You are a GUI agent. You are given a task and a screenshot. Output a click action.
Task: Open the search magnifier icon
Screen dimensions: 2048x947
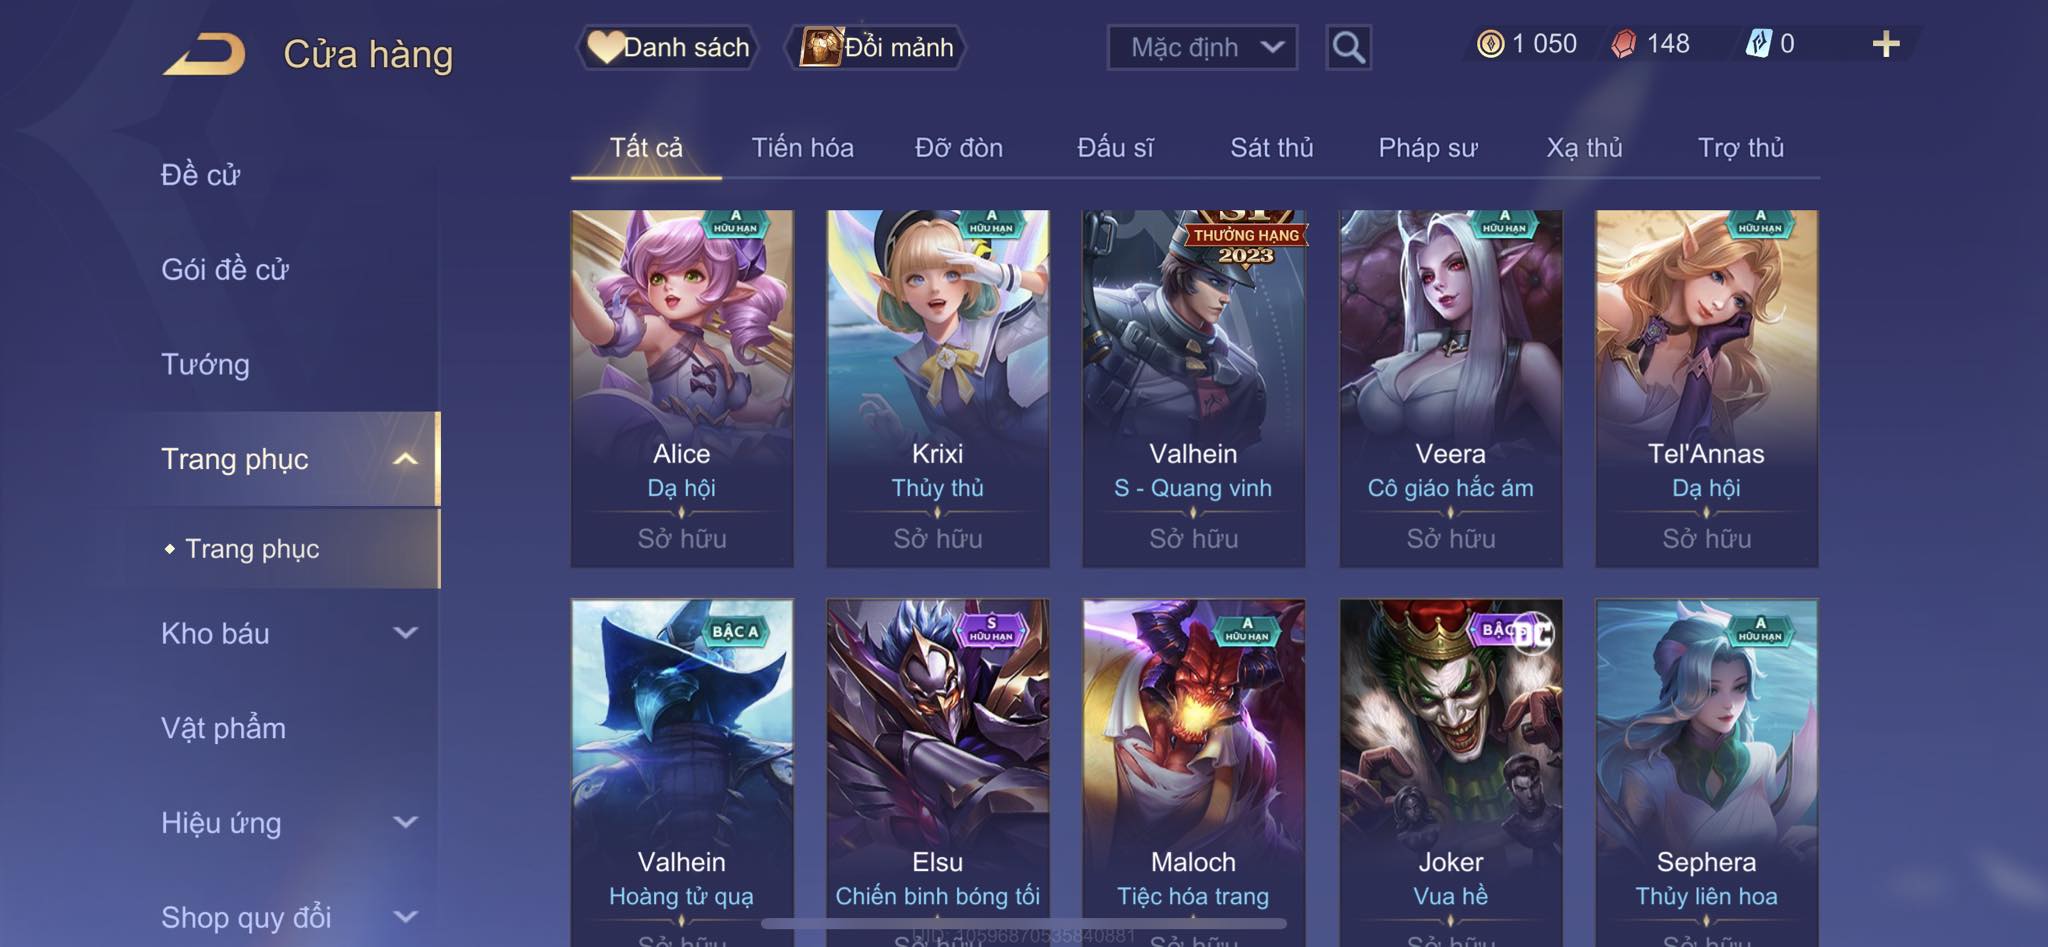click(1348, 47)
